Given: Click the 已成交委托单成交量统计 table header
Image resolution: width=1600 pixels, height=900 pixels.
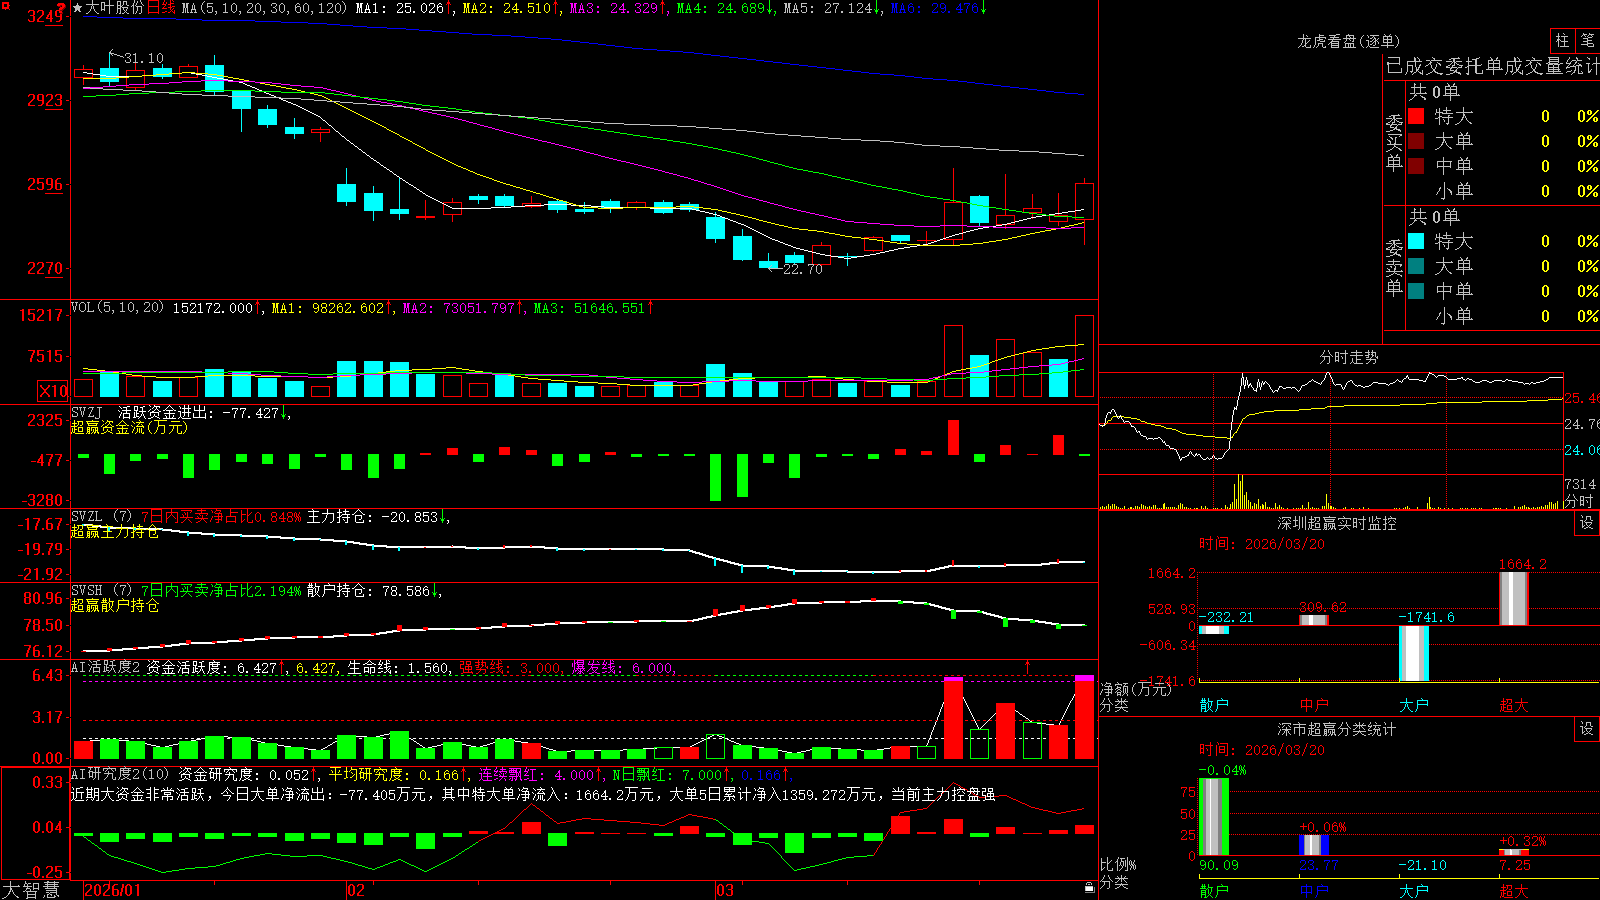Looking at the screenshot, I should point(1492,66).
